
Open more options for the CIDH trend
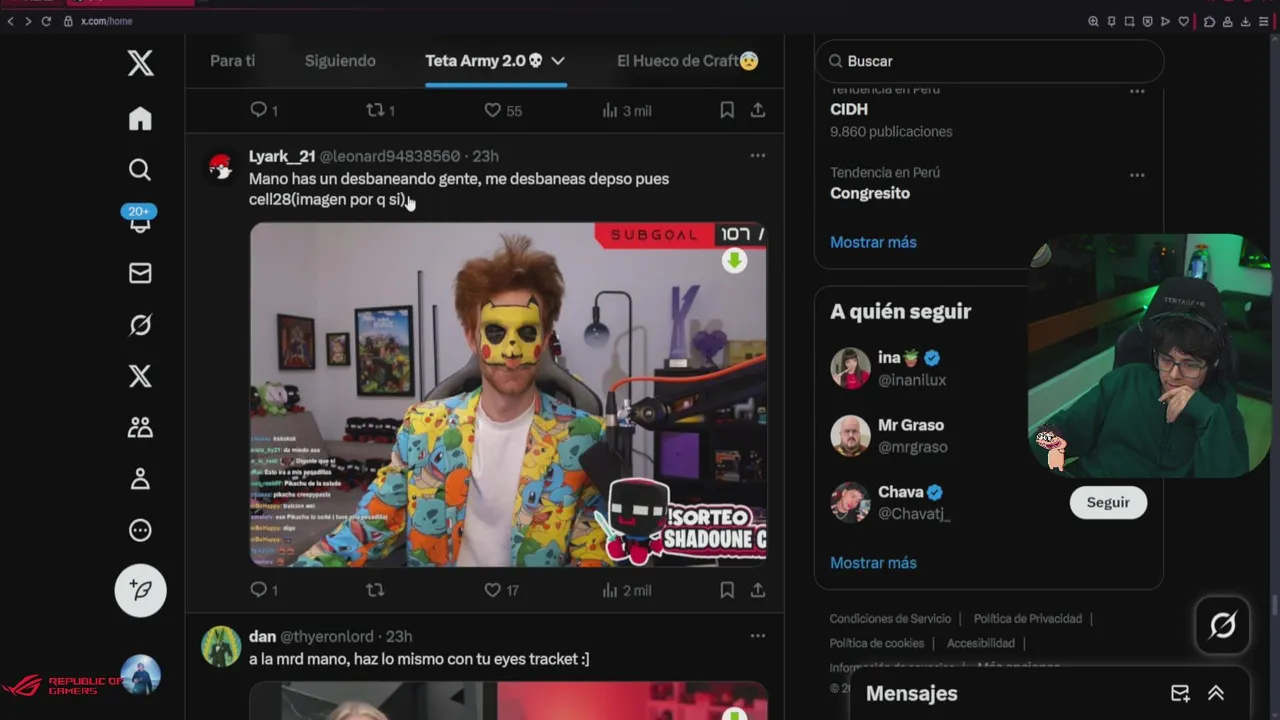coord(1137,91)
